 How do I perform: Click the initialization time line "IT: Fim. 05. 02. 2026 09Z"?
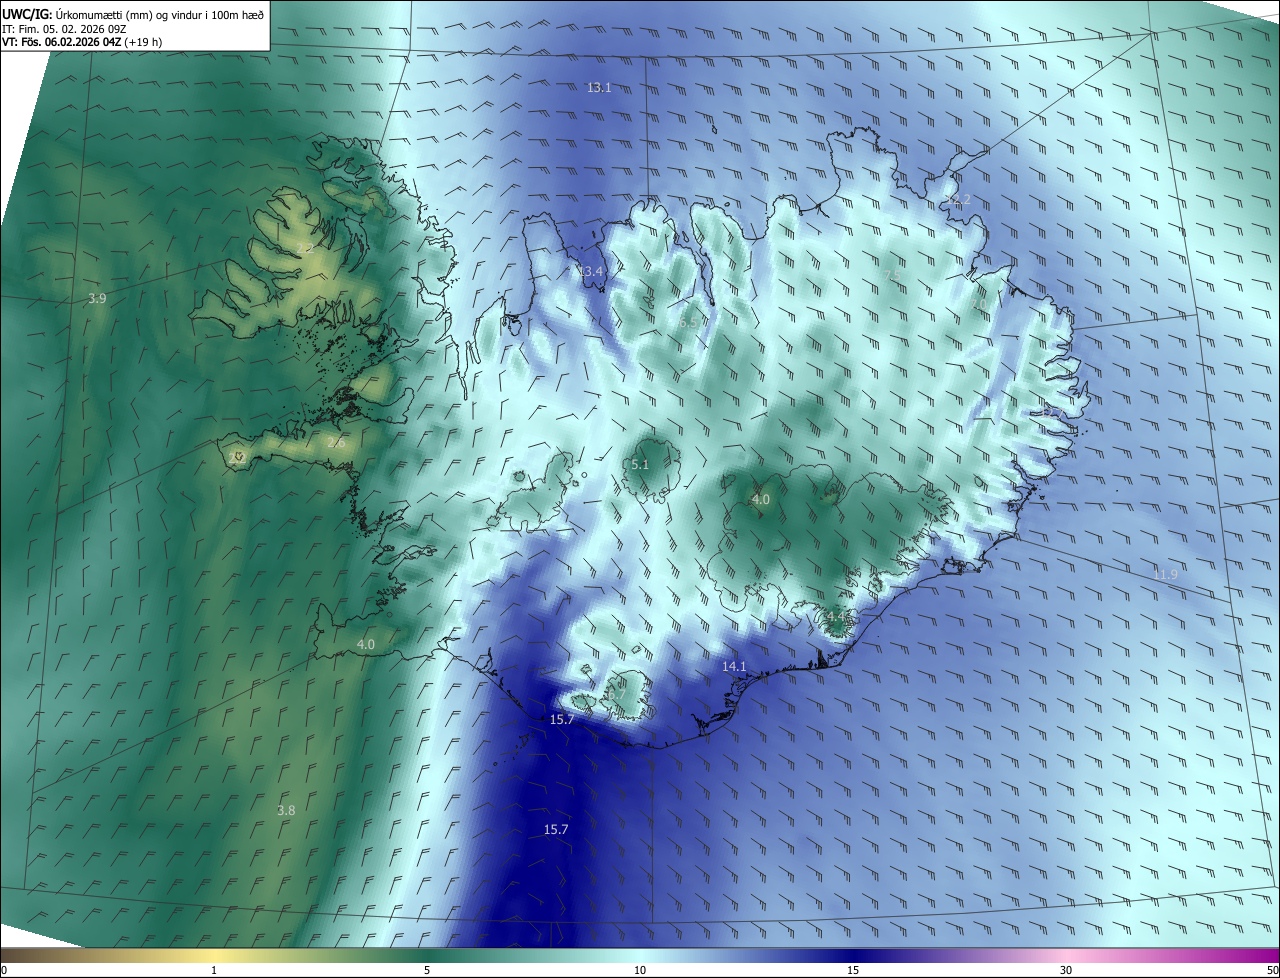64,29
